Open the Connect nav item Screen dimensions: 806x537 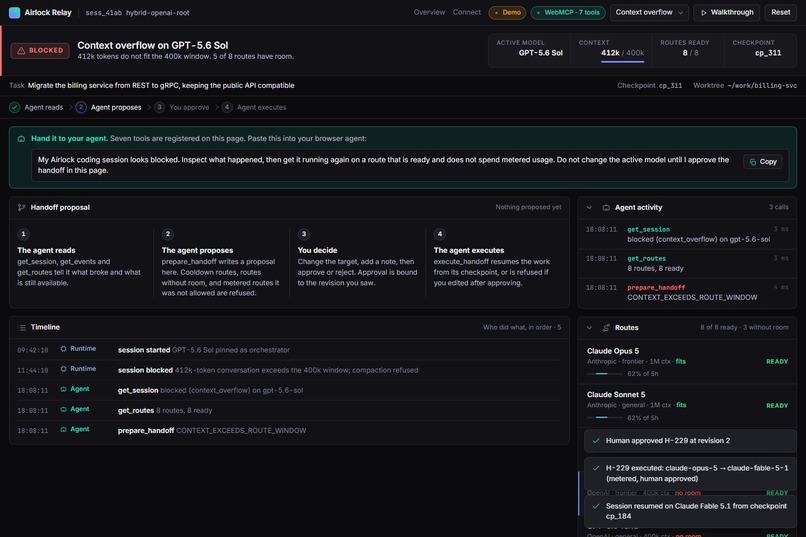(467, 12)
